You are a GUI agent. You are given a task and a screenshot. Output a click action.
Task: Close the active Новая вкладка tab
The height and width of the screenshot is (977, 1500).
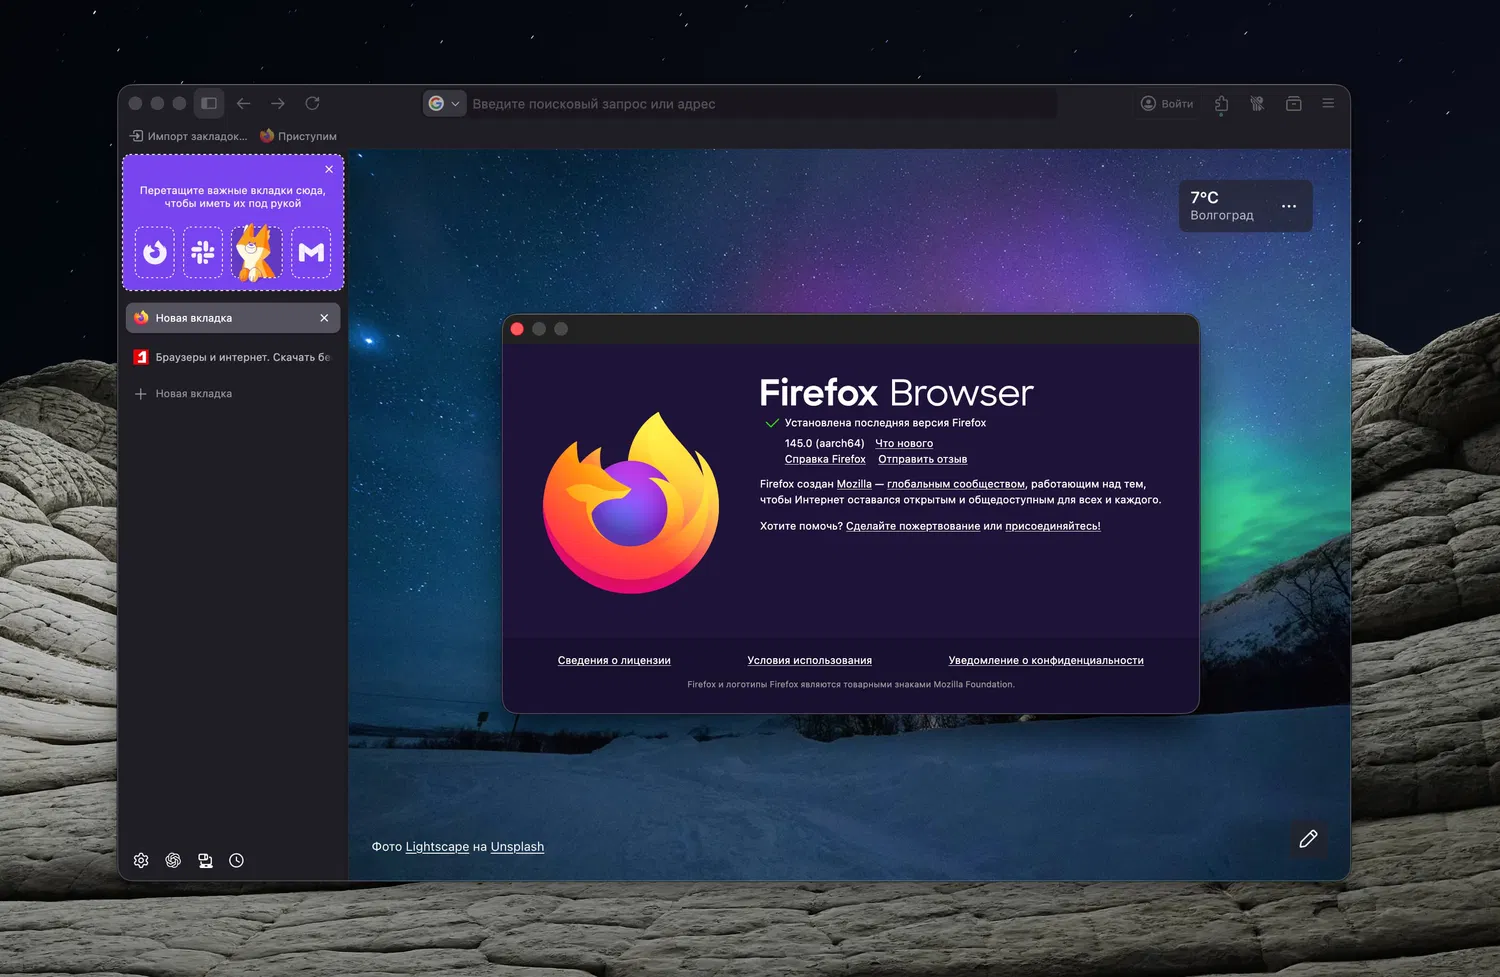point(324,318)
